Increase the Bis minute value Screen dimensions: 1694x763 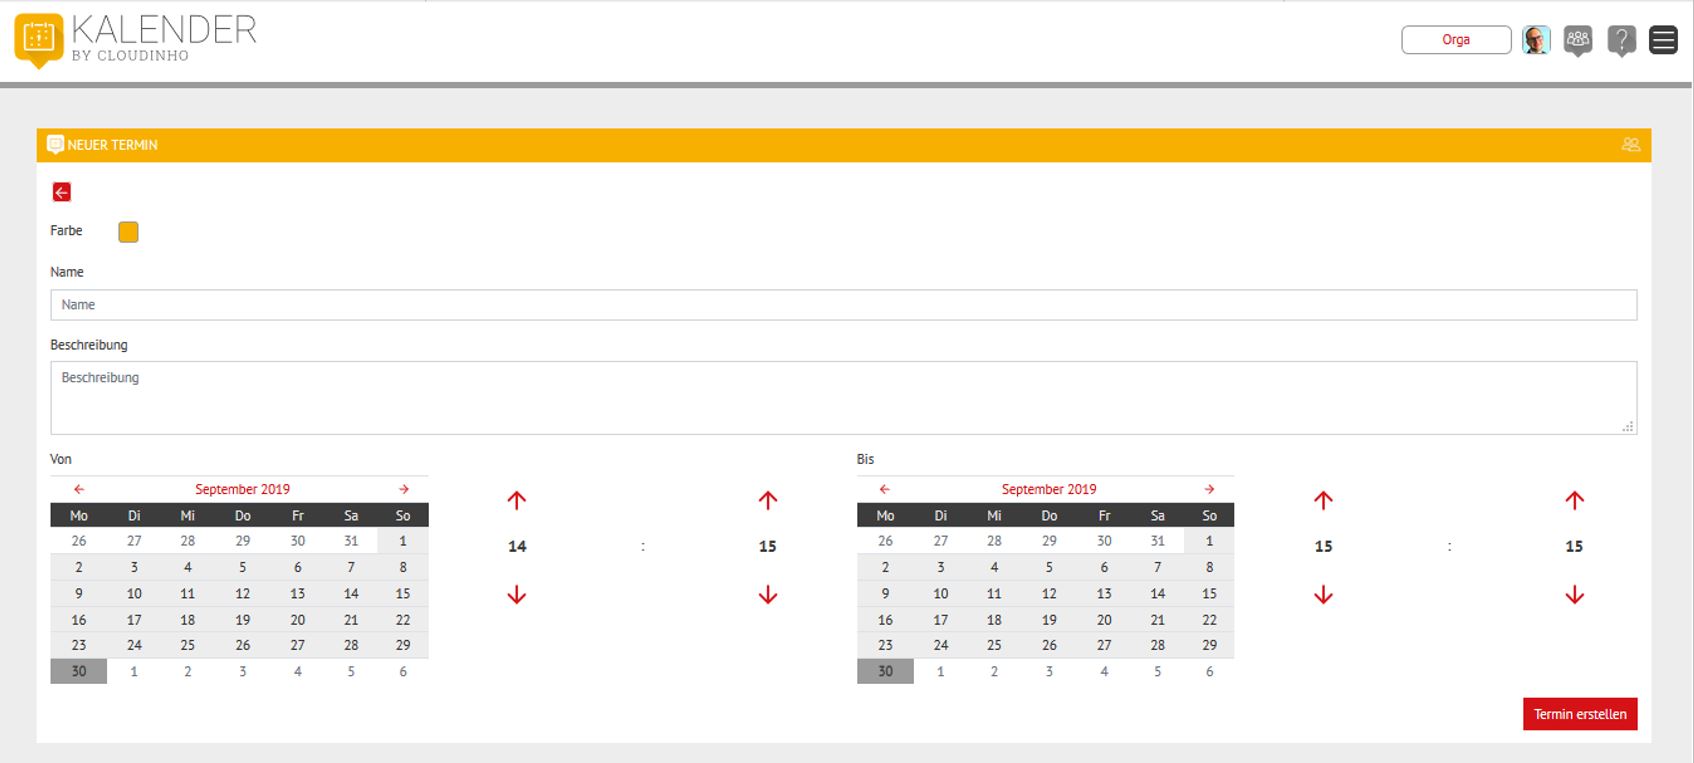click(x=1574, y=500)
